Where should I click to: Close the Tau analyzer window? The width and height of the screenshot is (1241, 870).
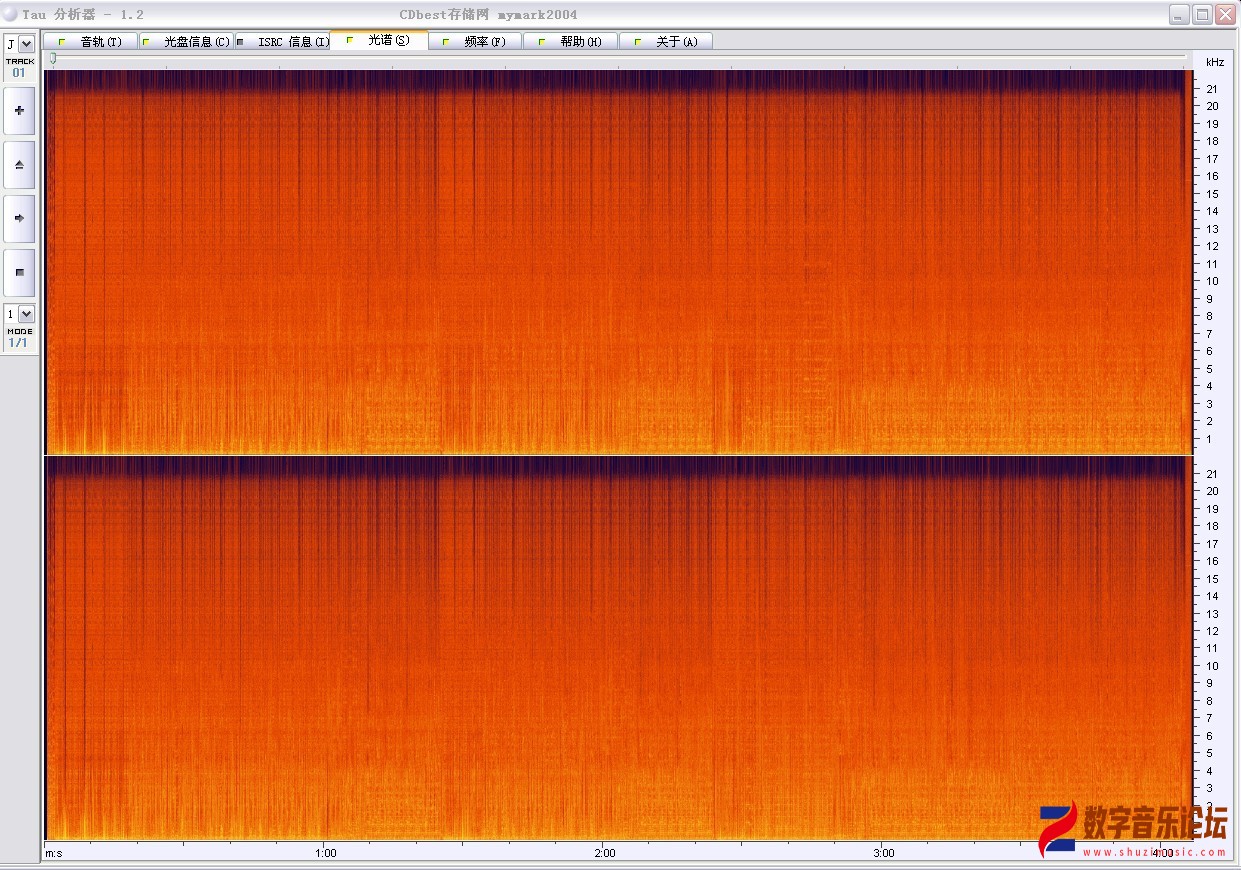pyautogui.click(x=1226, y=14)
